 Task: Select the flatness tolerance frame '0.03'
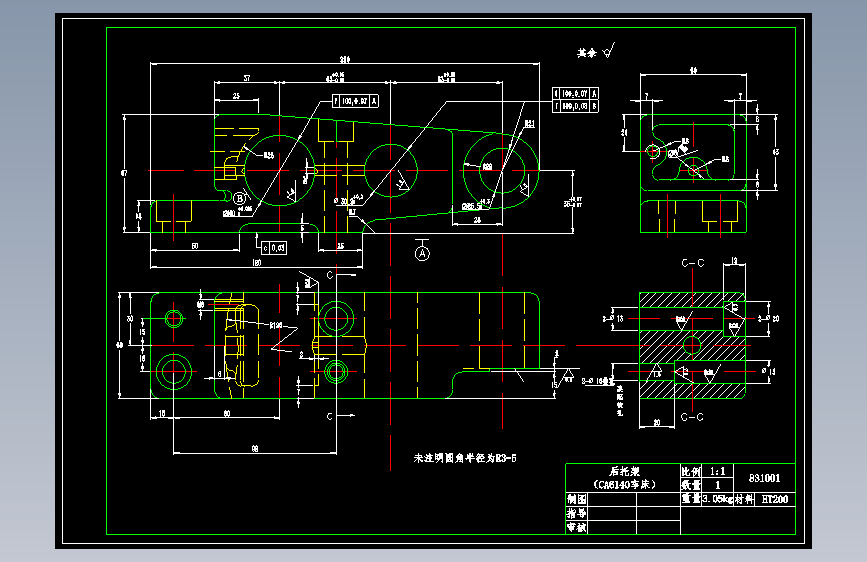click(274, 248)
